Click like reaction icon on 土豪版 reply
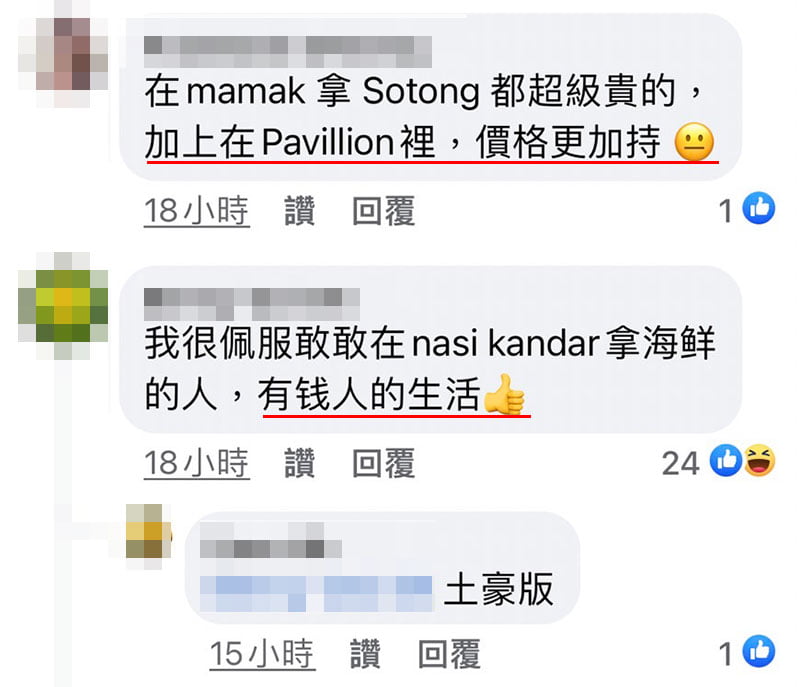This screenshot has height=687, width=800. click(759, 651)
